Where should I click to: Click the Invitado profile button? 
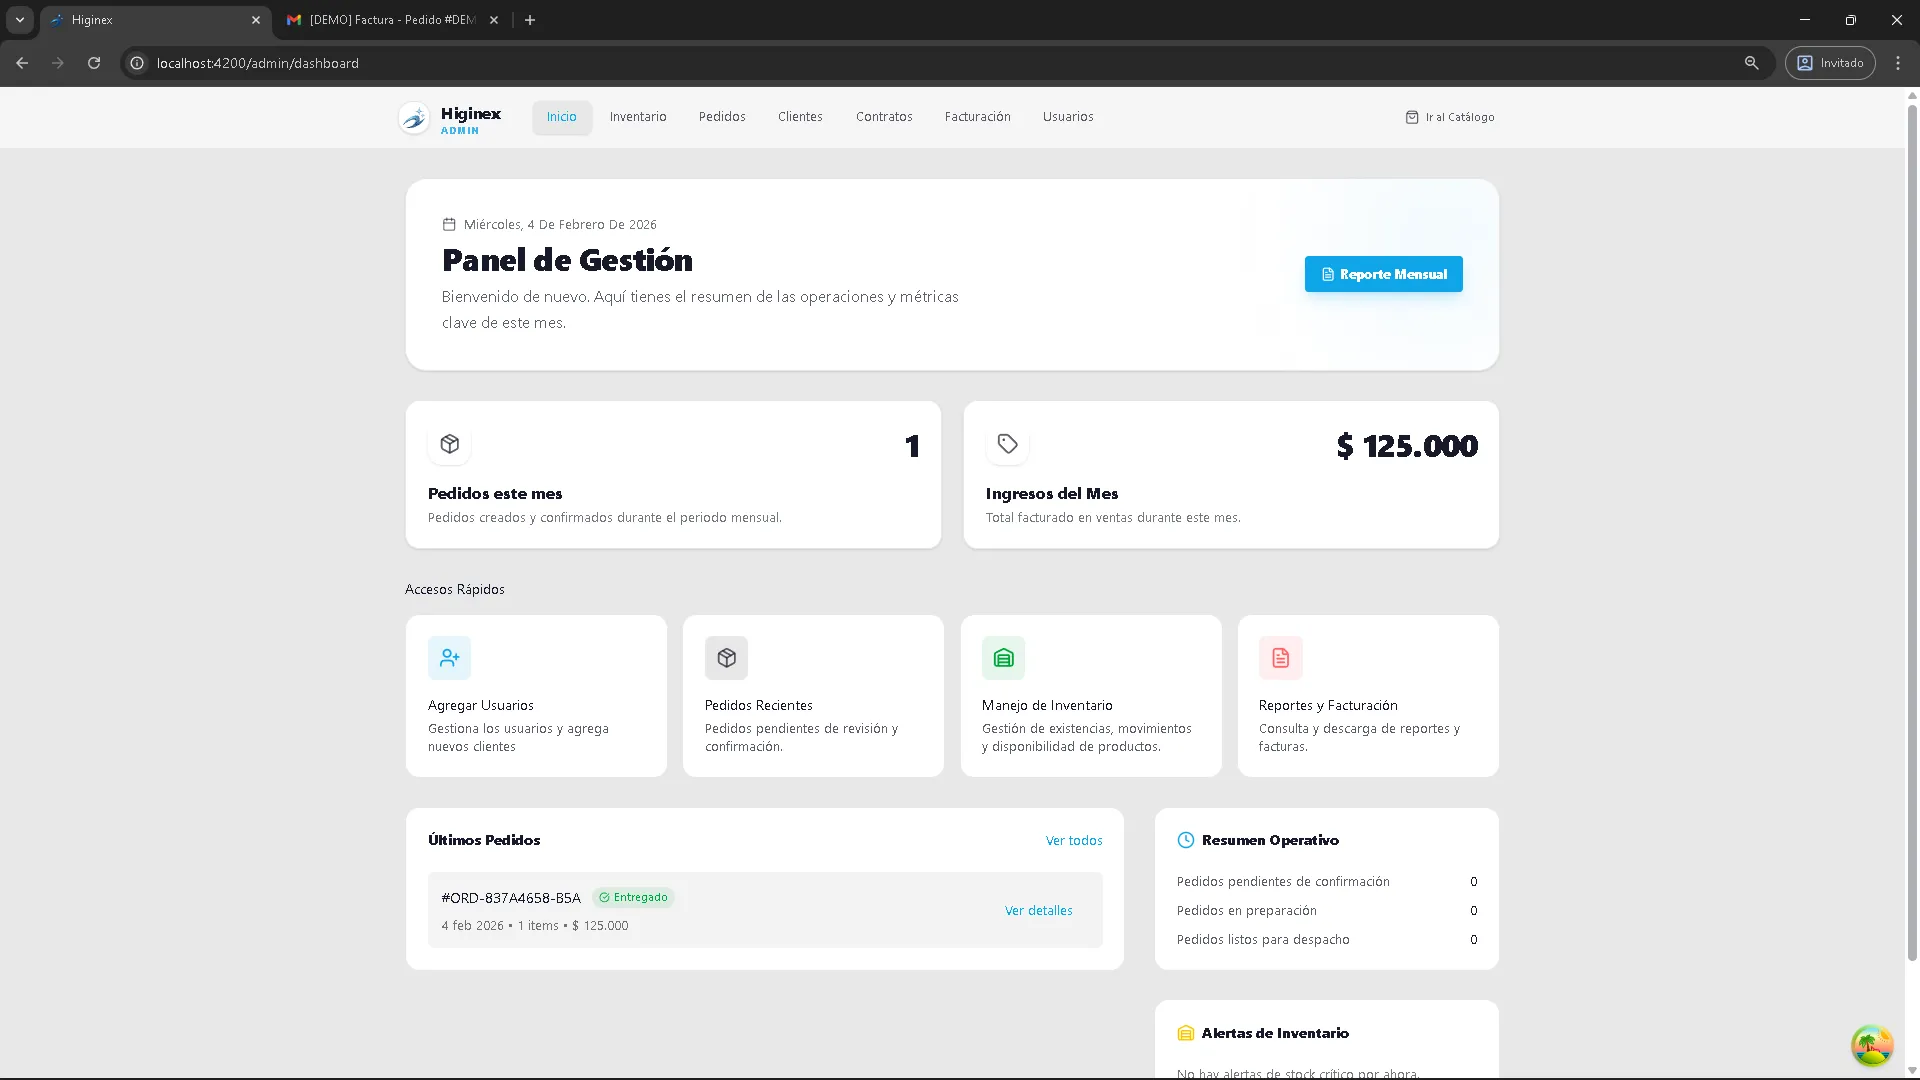[x=1829, y=63]
